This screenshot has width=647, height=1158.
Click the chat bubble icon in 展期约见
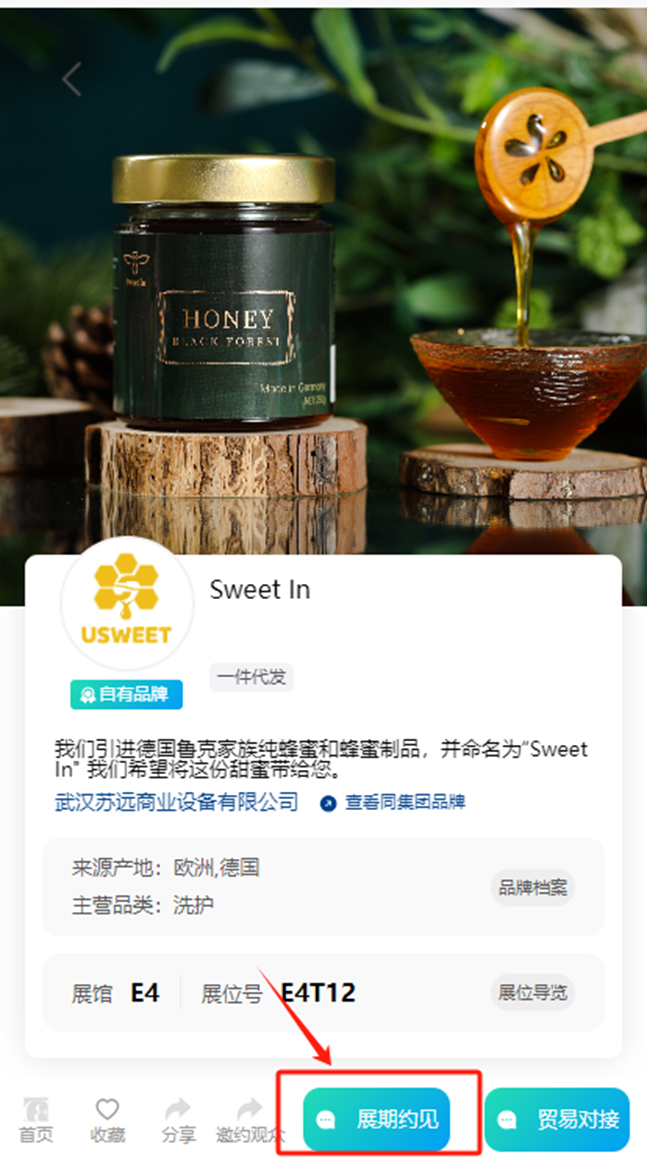(326, 1120)
